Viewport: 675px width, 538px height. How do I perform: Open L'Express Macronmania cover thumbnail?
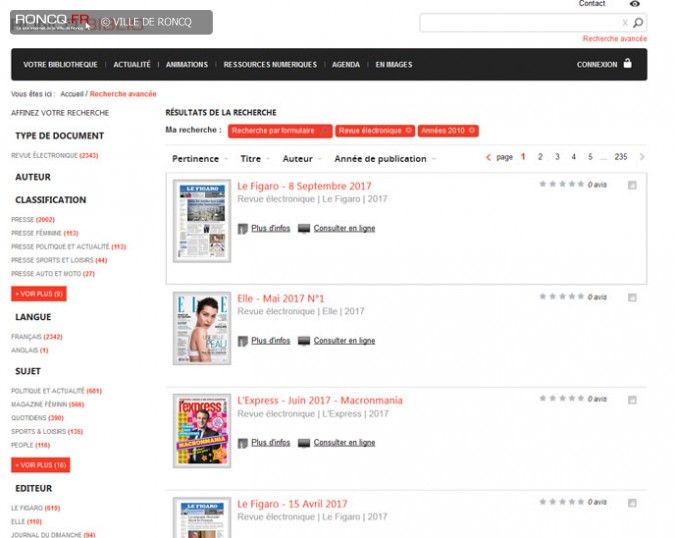pos(202,431)
